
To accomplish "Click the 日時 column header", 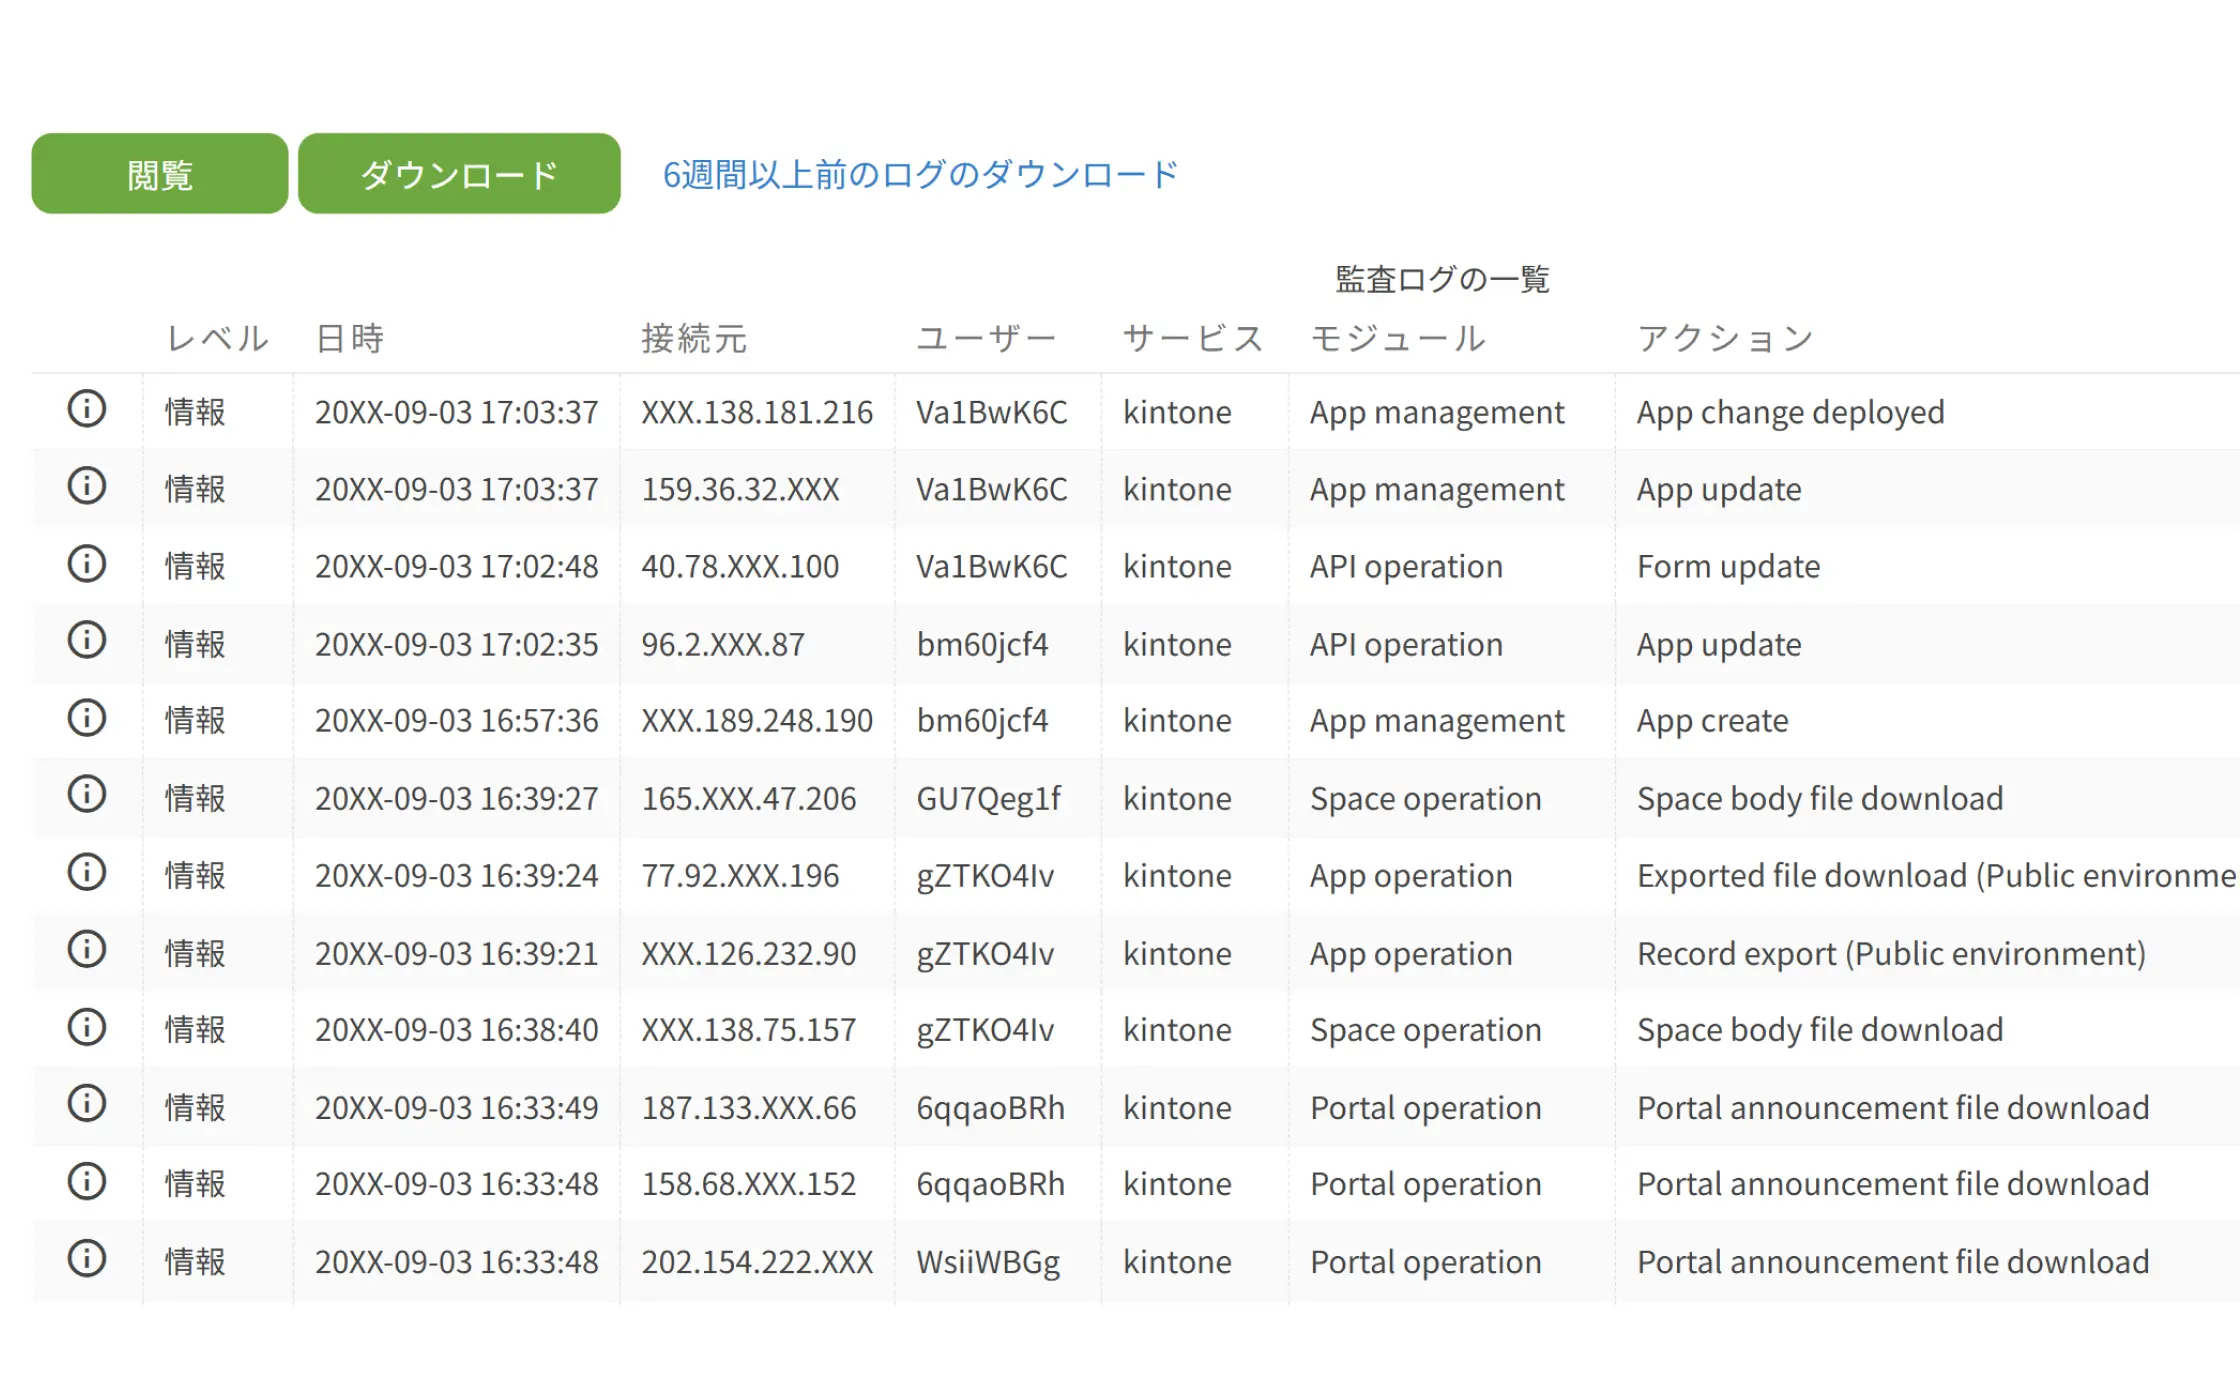I will [x=350, y=339].
